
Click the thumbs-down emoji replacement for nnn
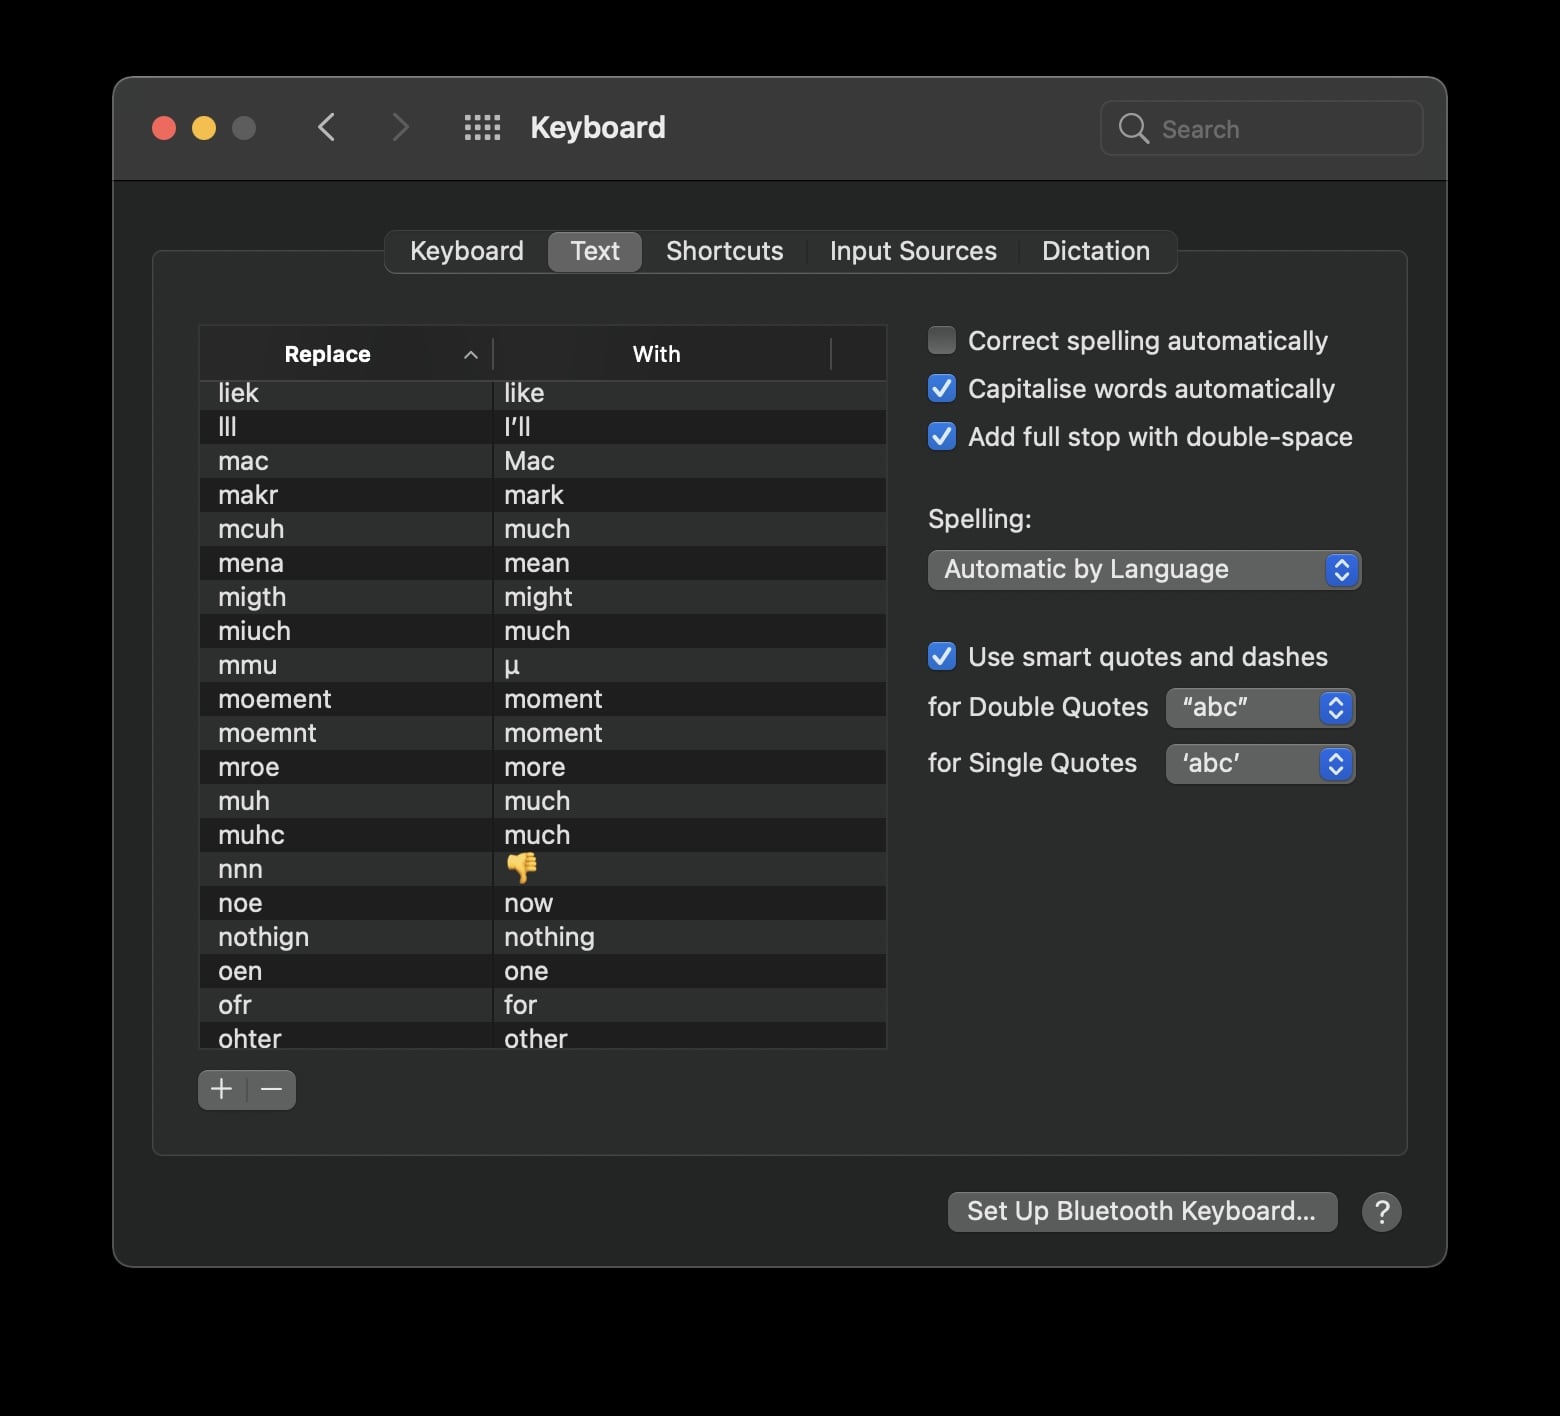click(522, 869)
